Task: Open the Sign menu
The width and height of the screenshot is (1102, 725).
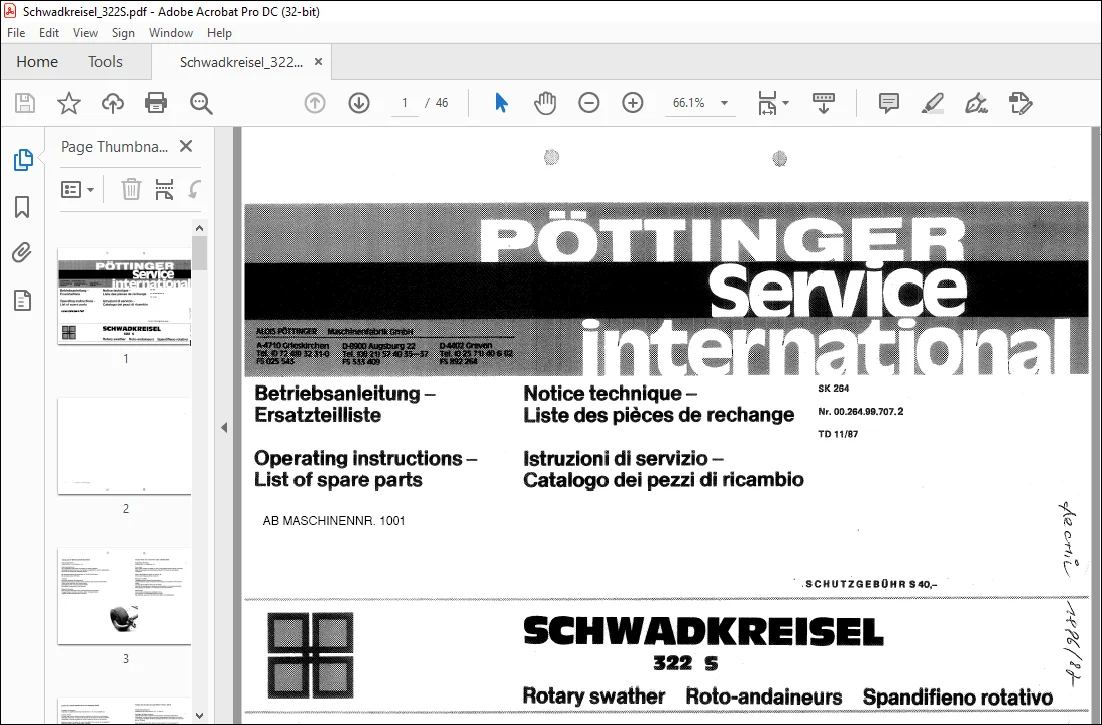Action: point(123,33)
